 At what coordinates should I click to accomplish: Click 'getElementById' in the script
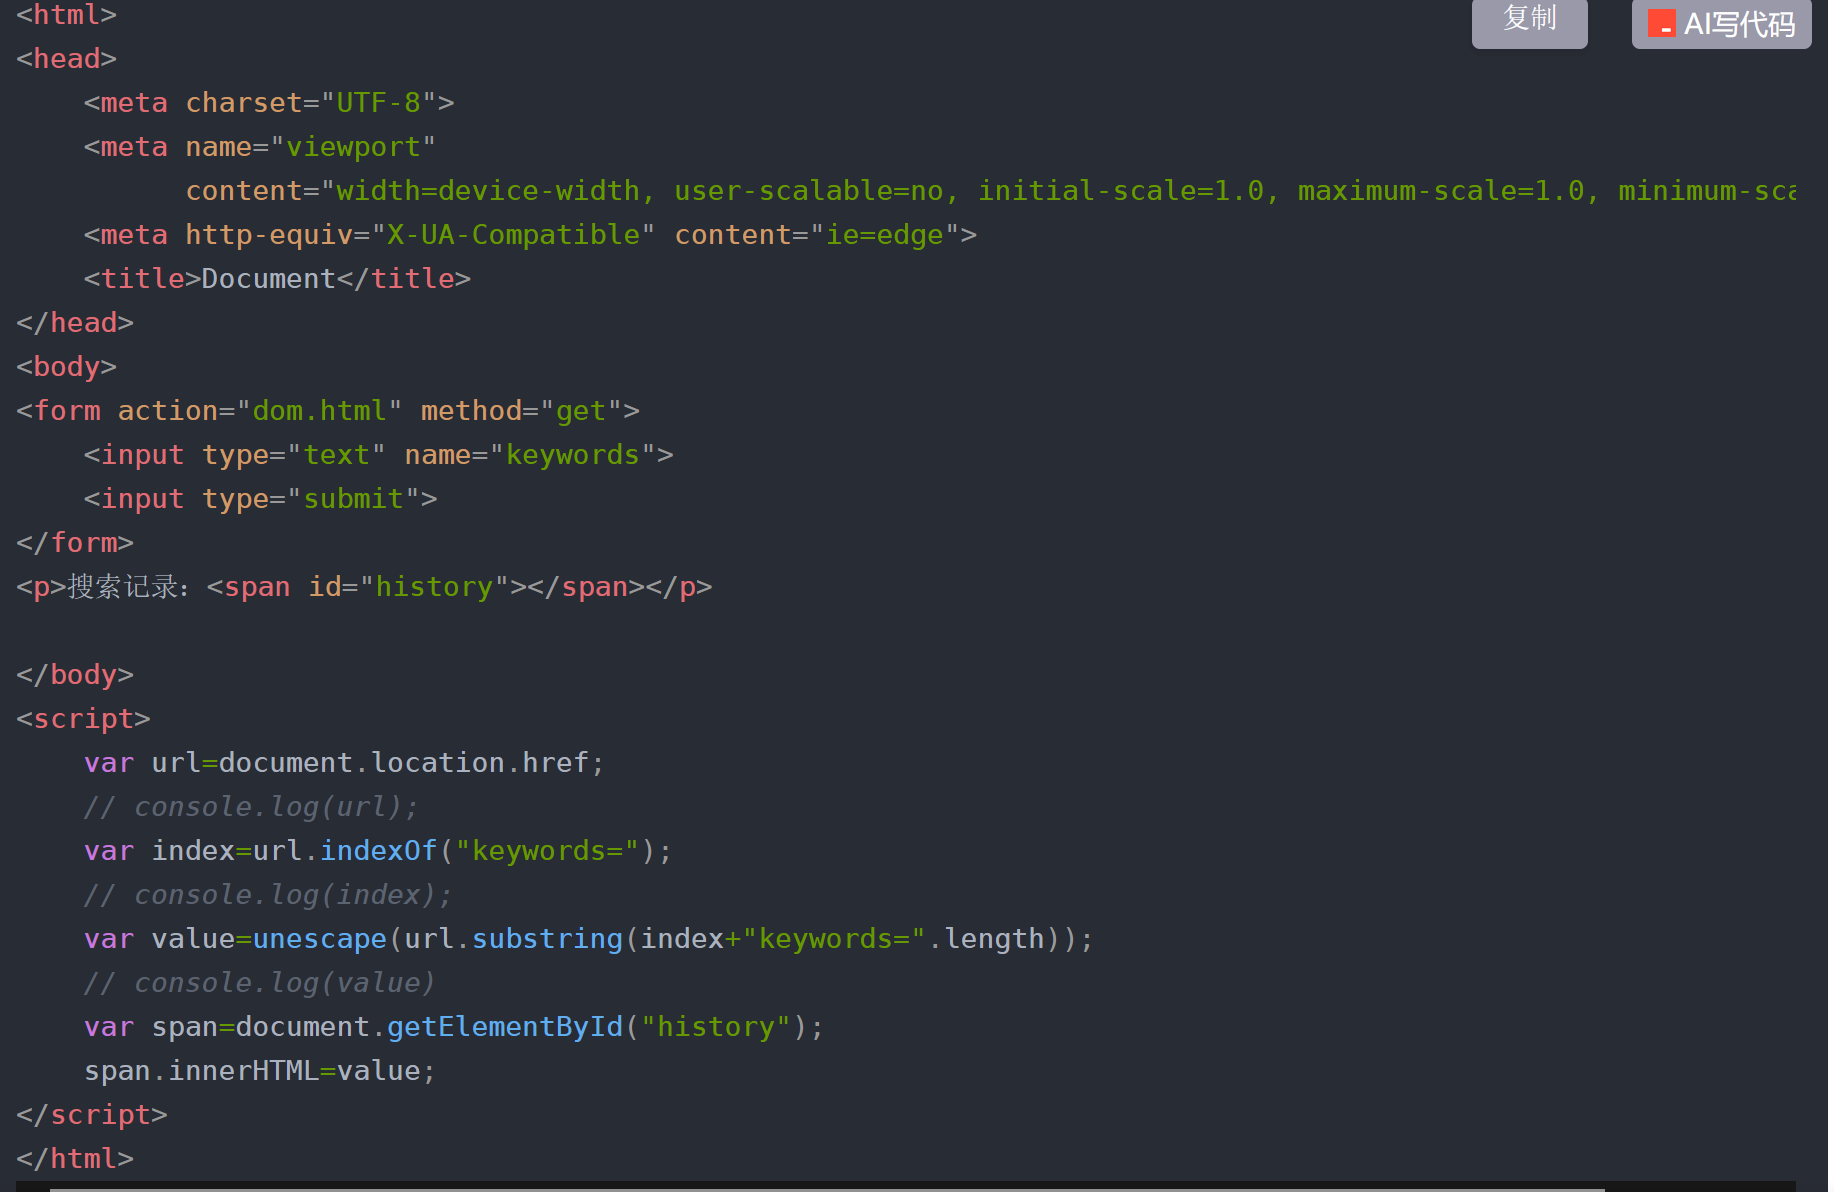tap(505, 1027)
